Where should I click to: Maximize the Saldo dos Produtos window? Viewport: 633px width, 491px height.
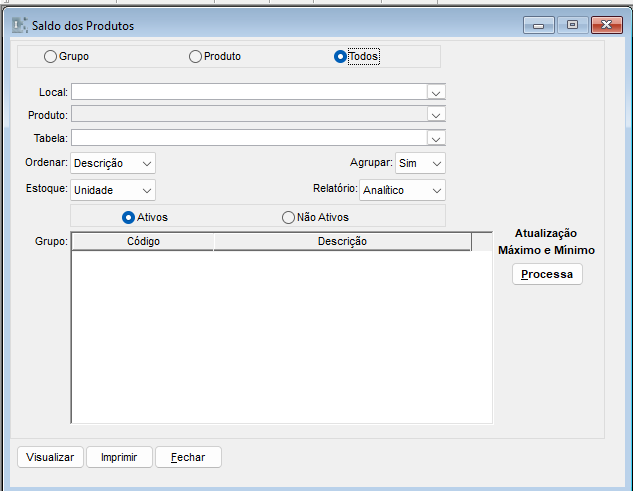coord(572,25)
